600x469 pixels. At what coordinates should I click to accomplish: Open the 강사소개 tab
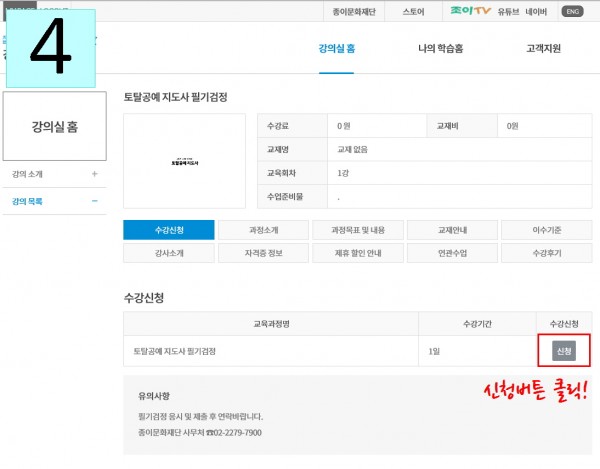(169, 253)
